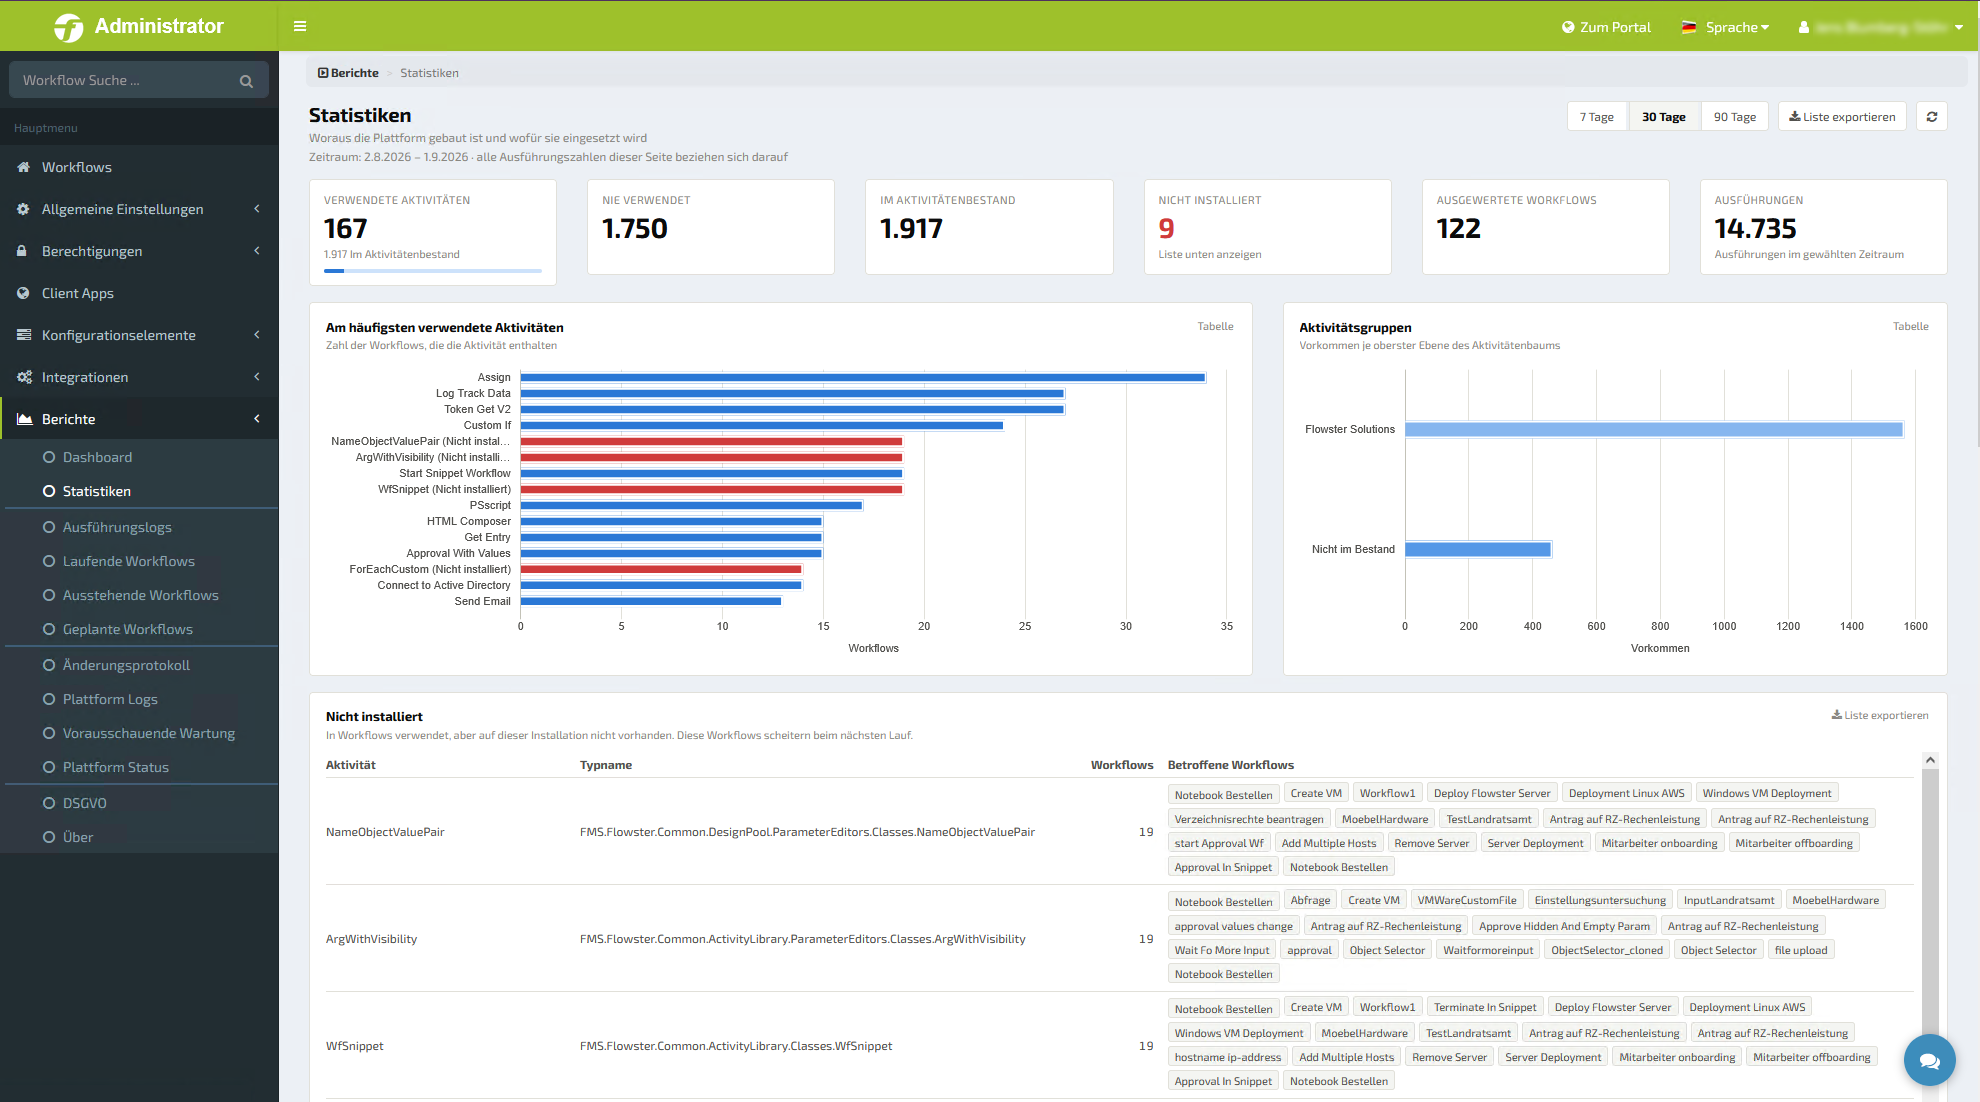Viewport: 1980px width, 1102px height.
Task: Select the 7 Tage time range
Action: (x=1597, y=117)
